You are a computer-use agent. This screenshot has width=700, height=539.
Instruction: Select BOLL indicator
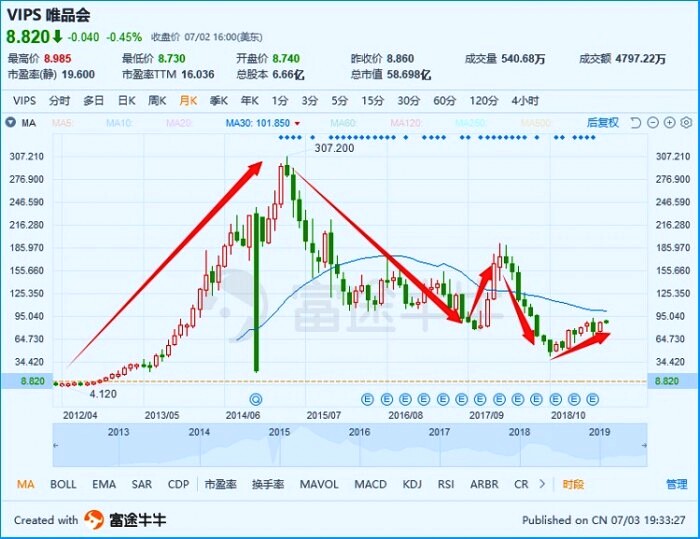tap(63, 484)
